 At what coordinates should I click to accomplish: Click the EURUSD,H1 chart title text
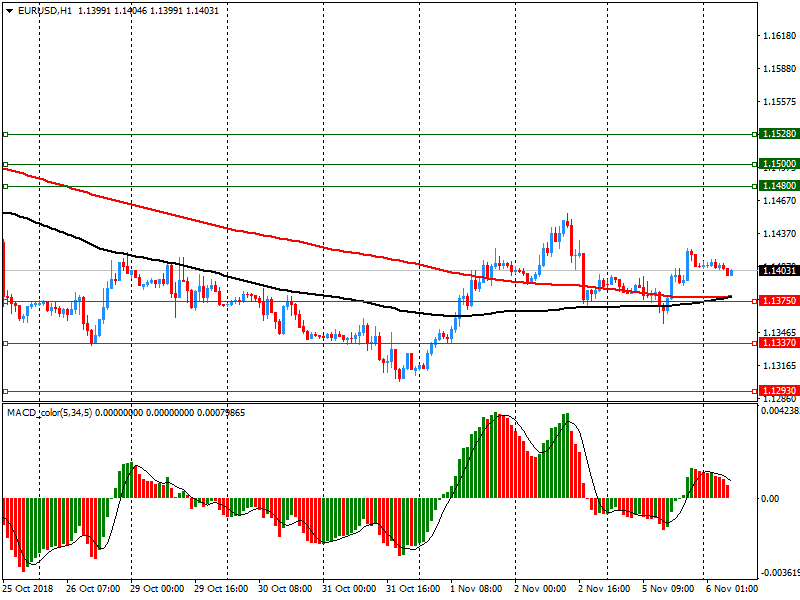(45, 11)
